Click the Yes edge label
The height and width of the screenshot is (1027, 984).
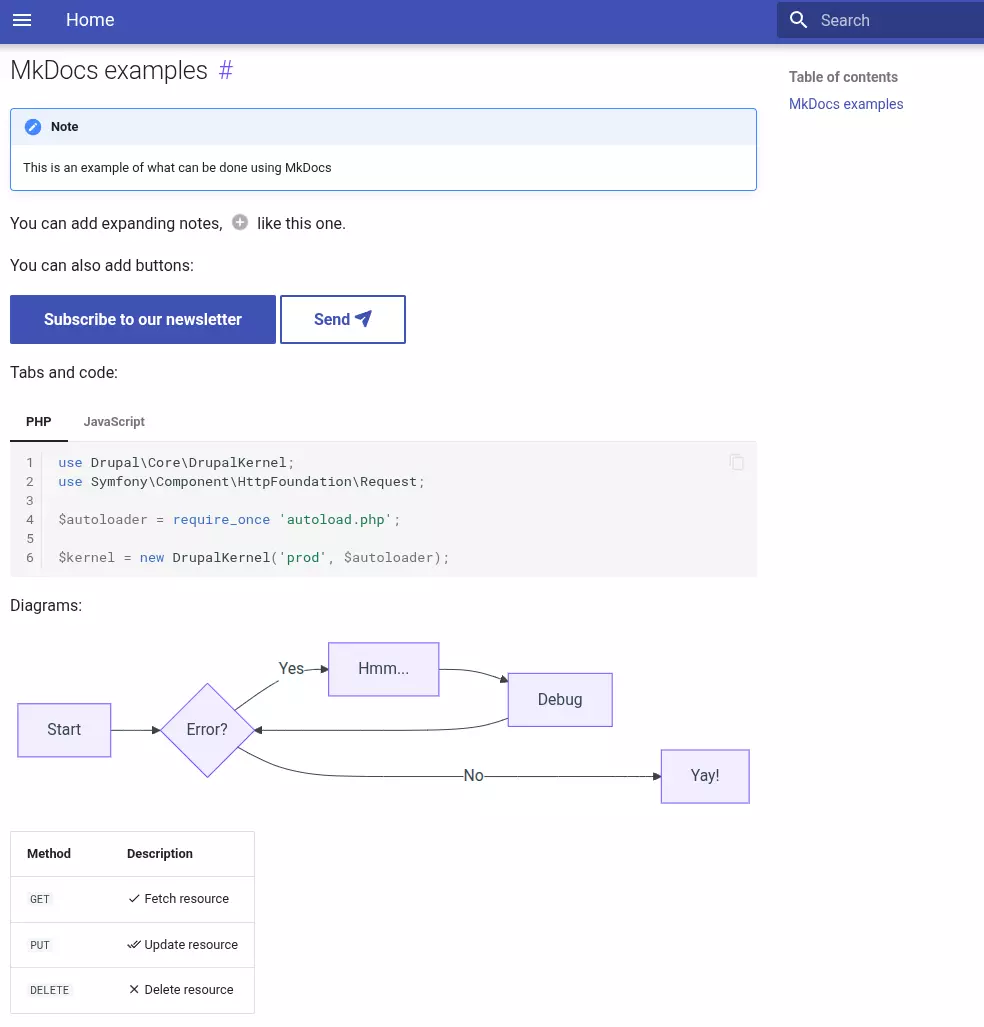coord(291,669)
